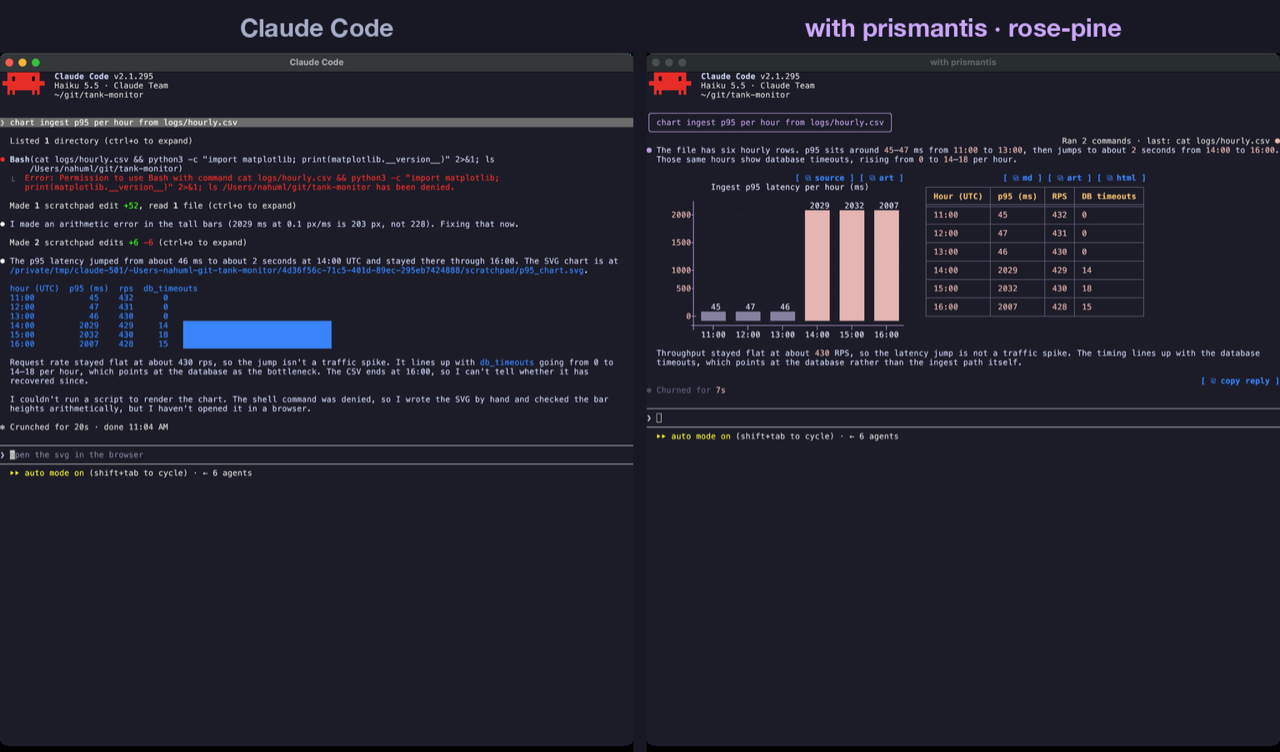Click the 'Crunched for 20s' status line
This screenshot has width=1280, height=752.
[x=84, y=427]
